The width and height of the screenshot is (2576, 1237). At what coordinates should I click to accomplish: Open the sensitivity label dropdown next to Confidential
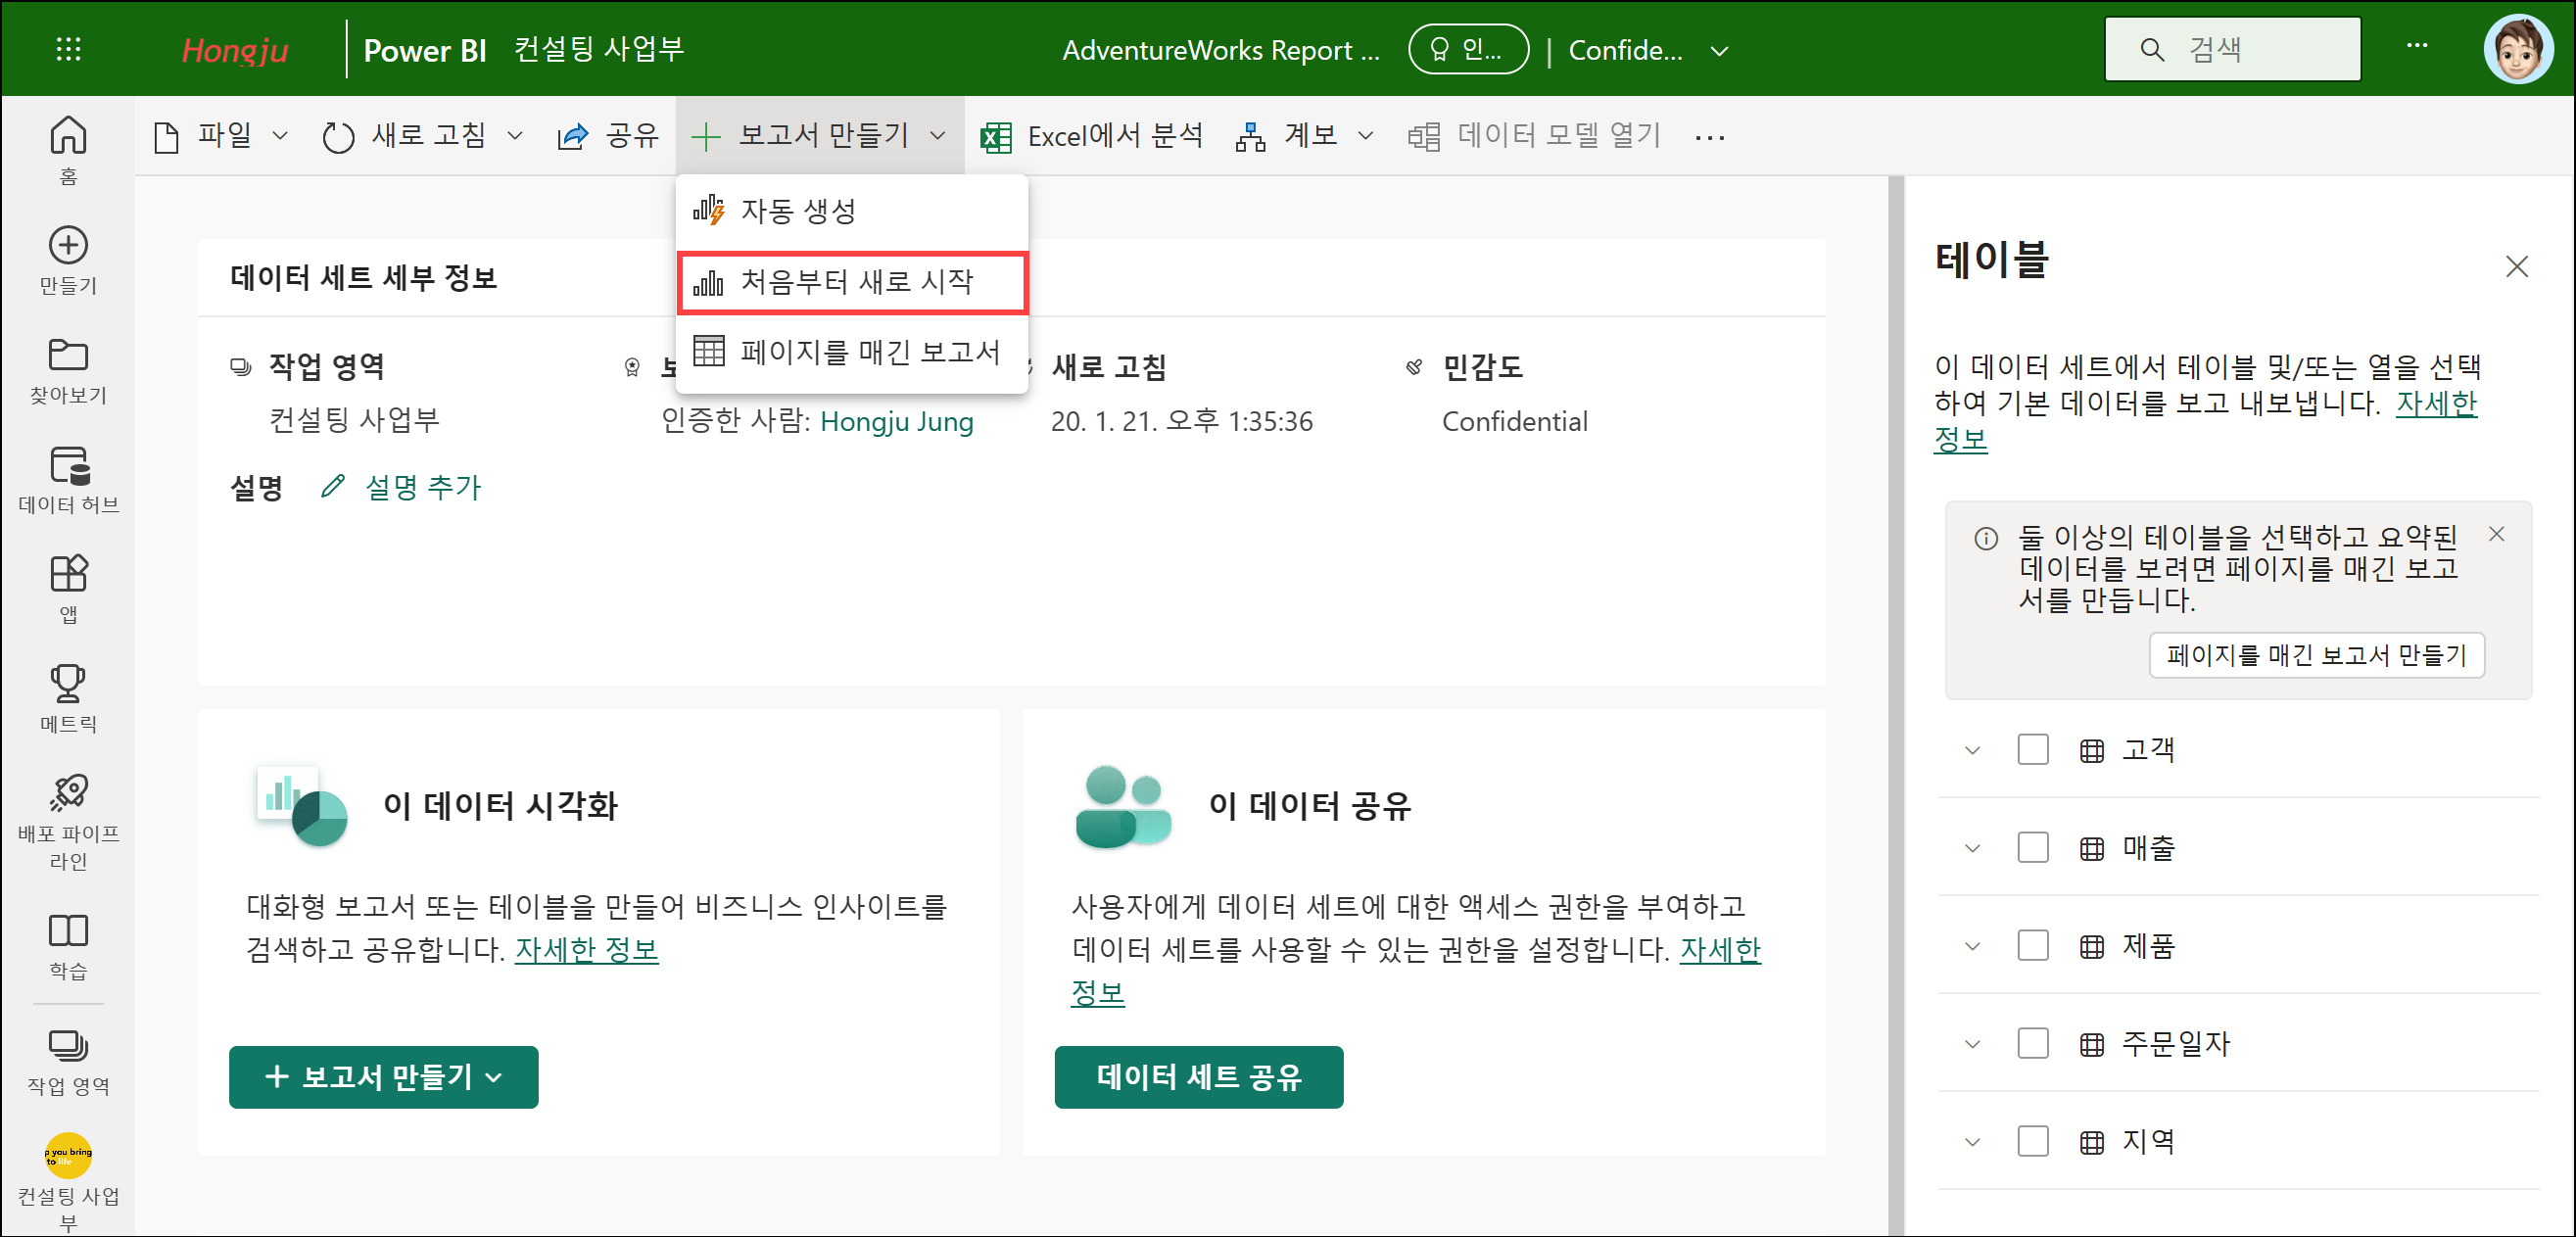click(1719, 50)
